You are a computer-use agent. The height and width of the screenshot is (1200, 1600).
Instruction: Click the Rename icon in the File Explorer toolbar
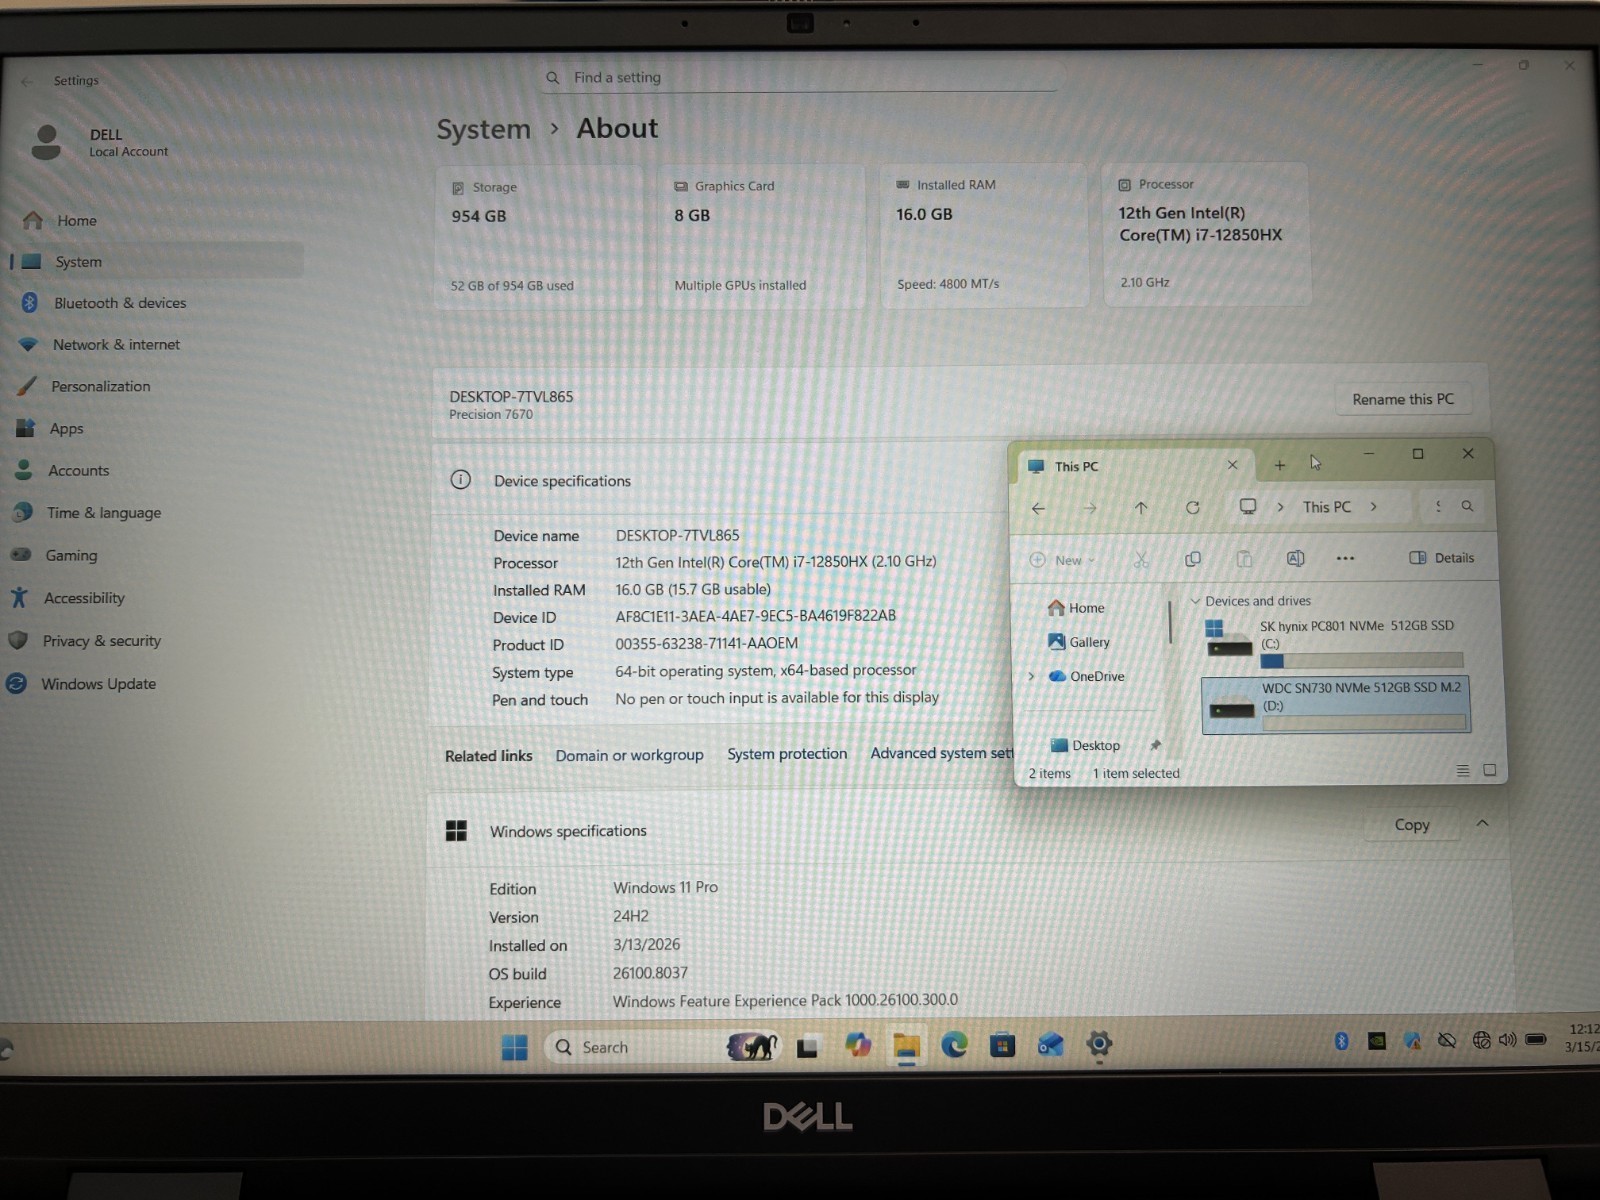[x=1295, y=559]
